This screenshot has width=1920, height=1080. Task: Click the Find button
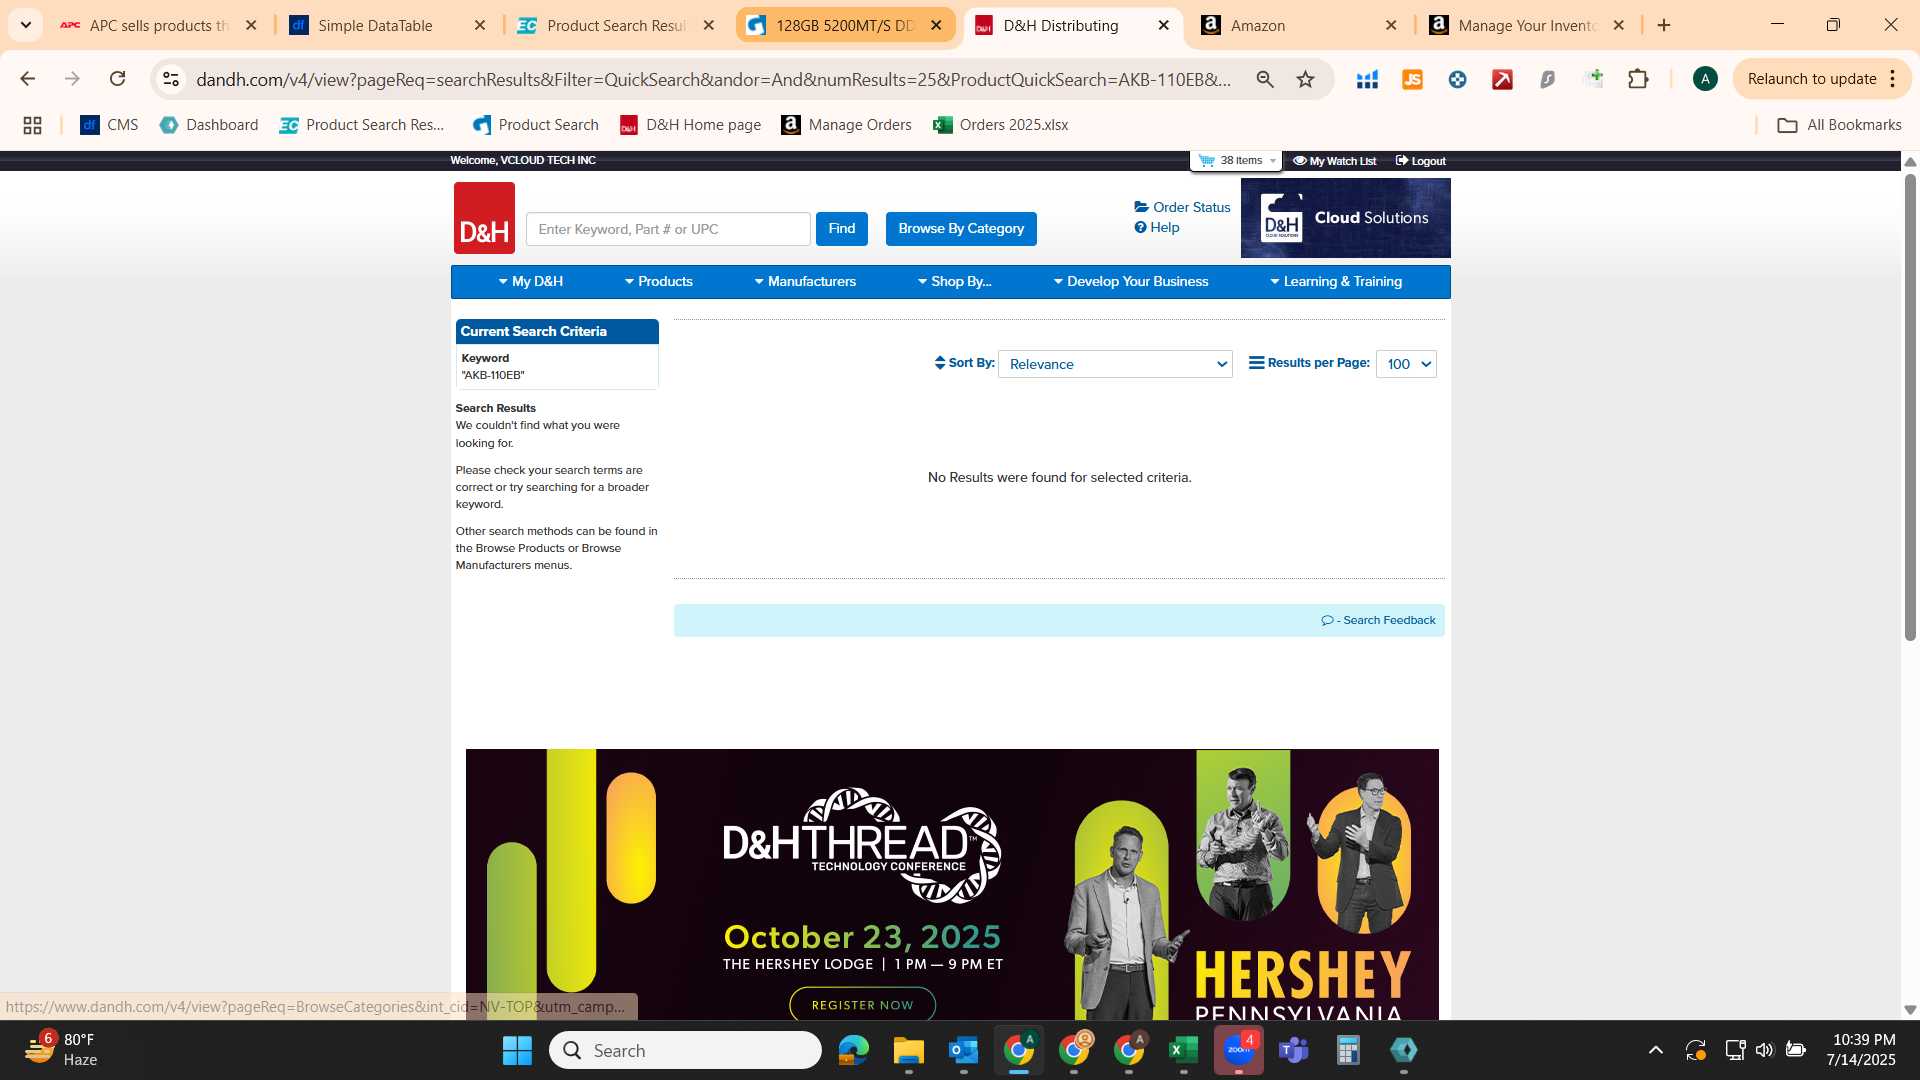[841, 229]
